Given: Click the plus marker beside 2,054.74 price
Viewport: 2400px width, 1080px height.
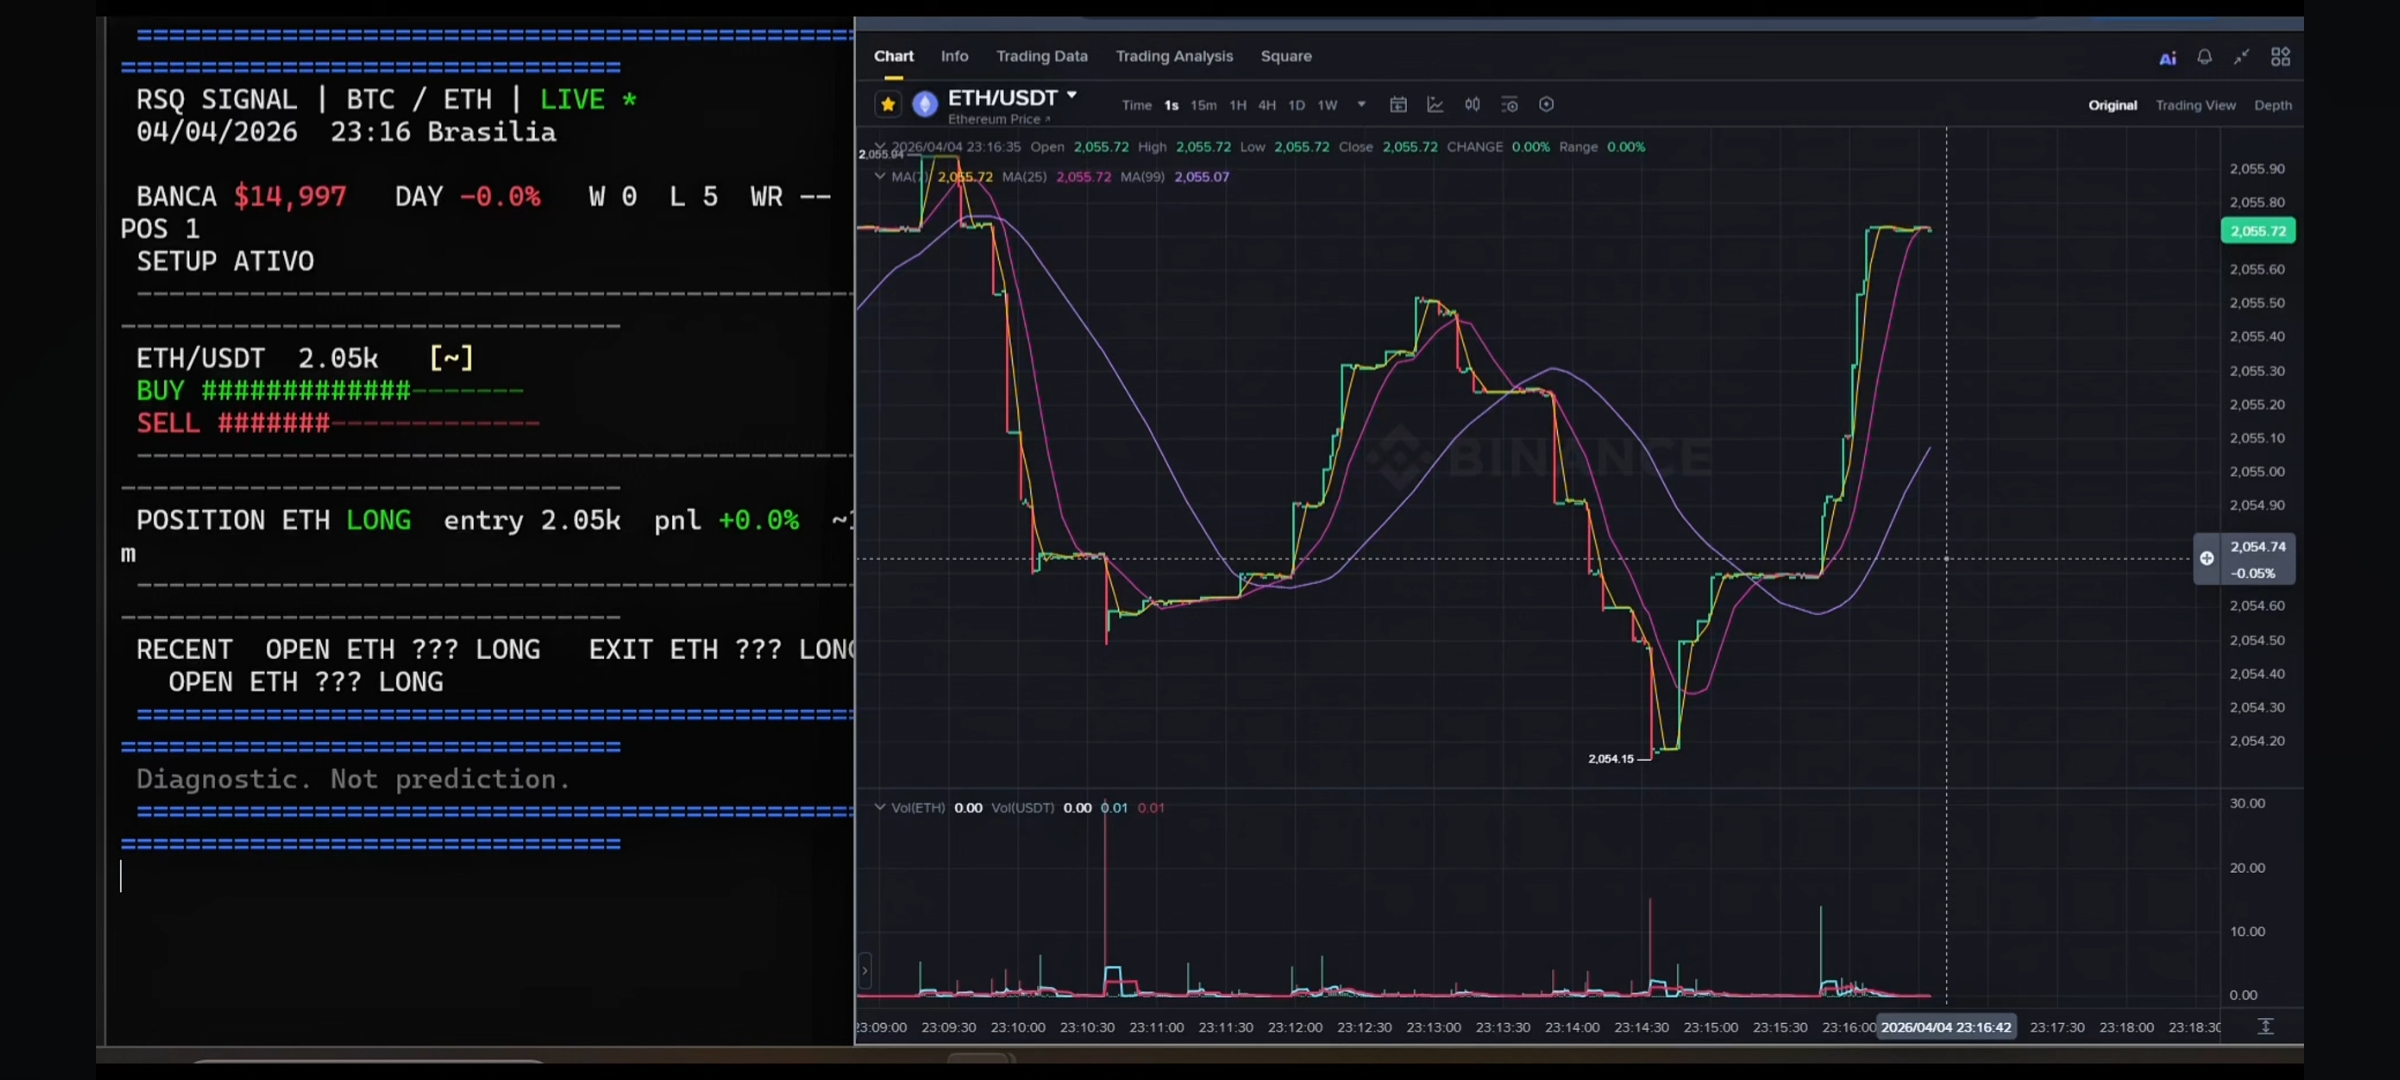Looking at the screenshot, I should pyautogui.click(x=2207, y=558).
